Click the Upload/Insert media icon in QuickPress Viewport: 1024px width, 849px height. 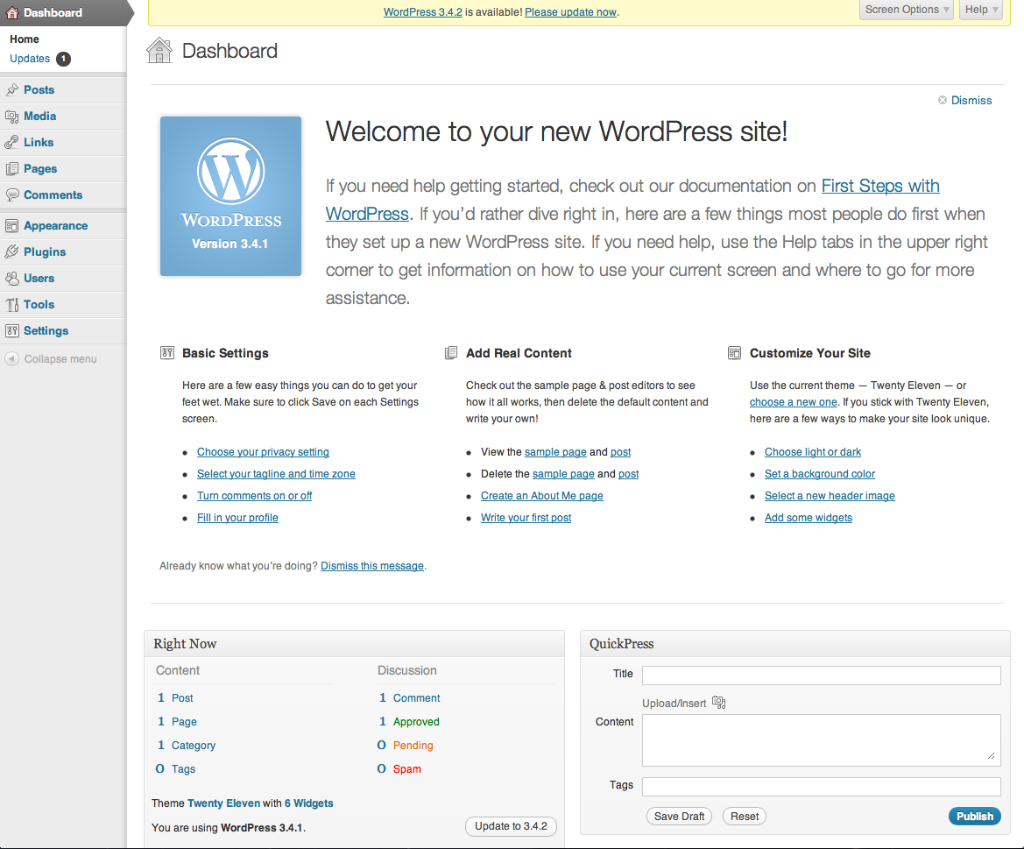(719, 702)
